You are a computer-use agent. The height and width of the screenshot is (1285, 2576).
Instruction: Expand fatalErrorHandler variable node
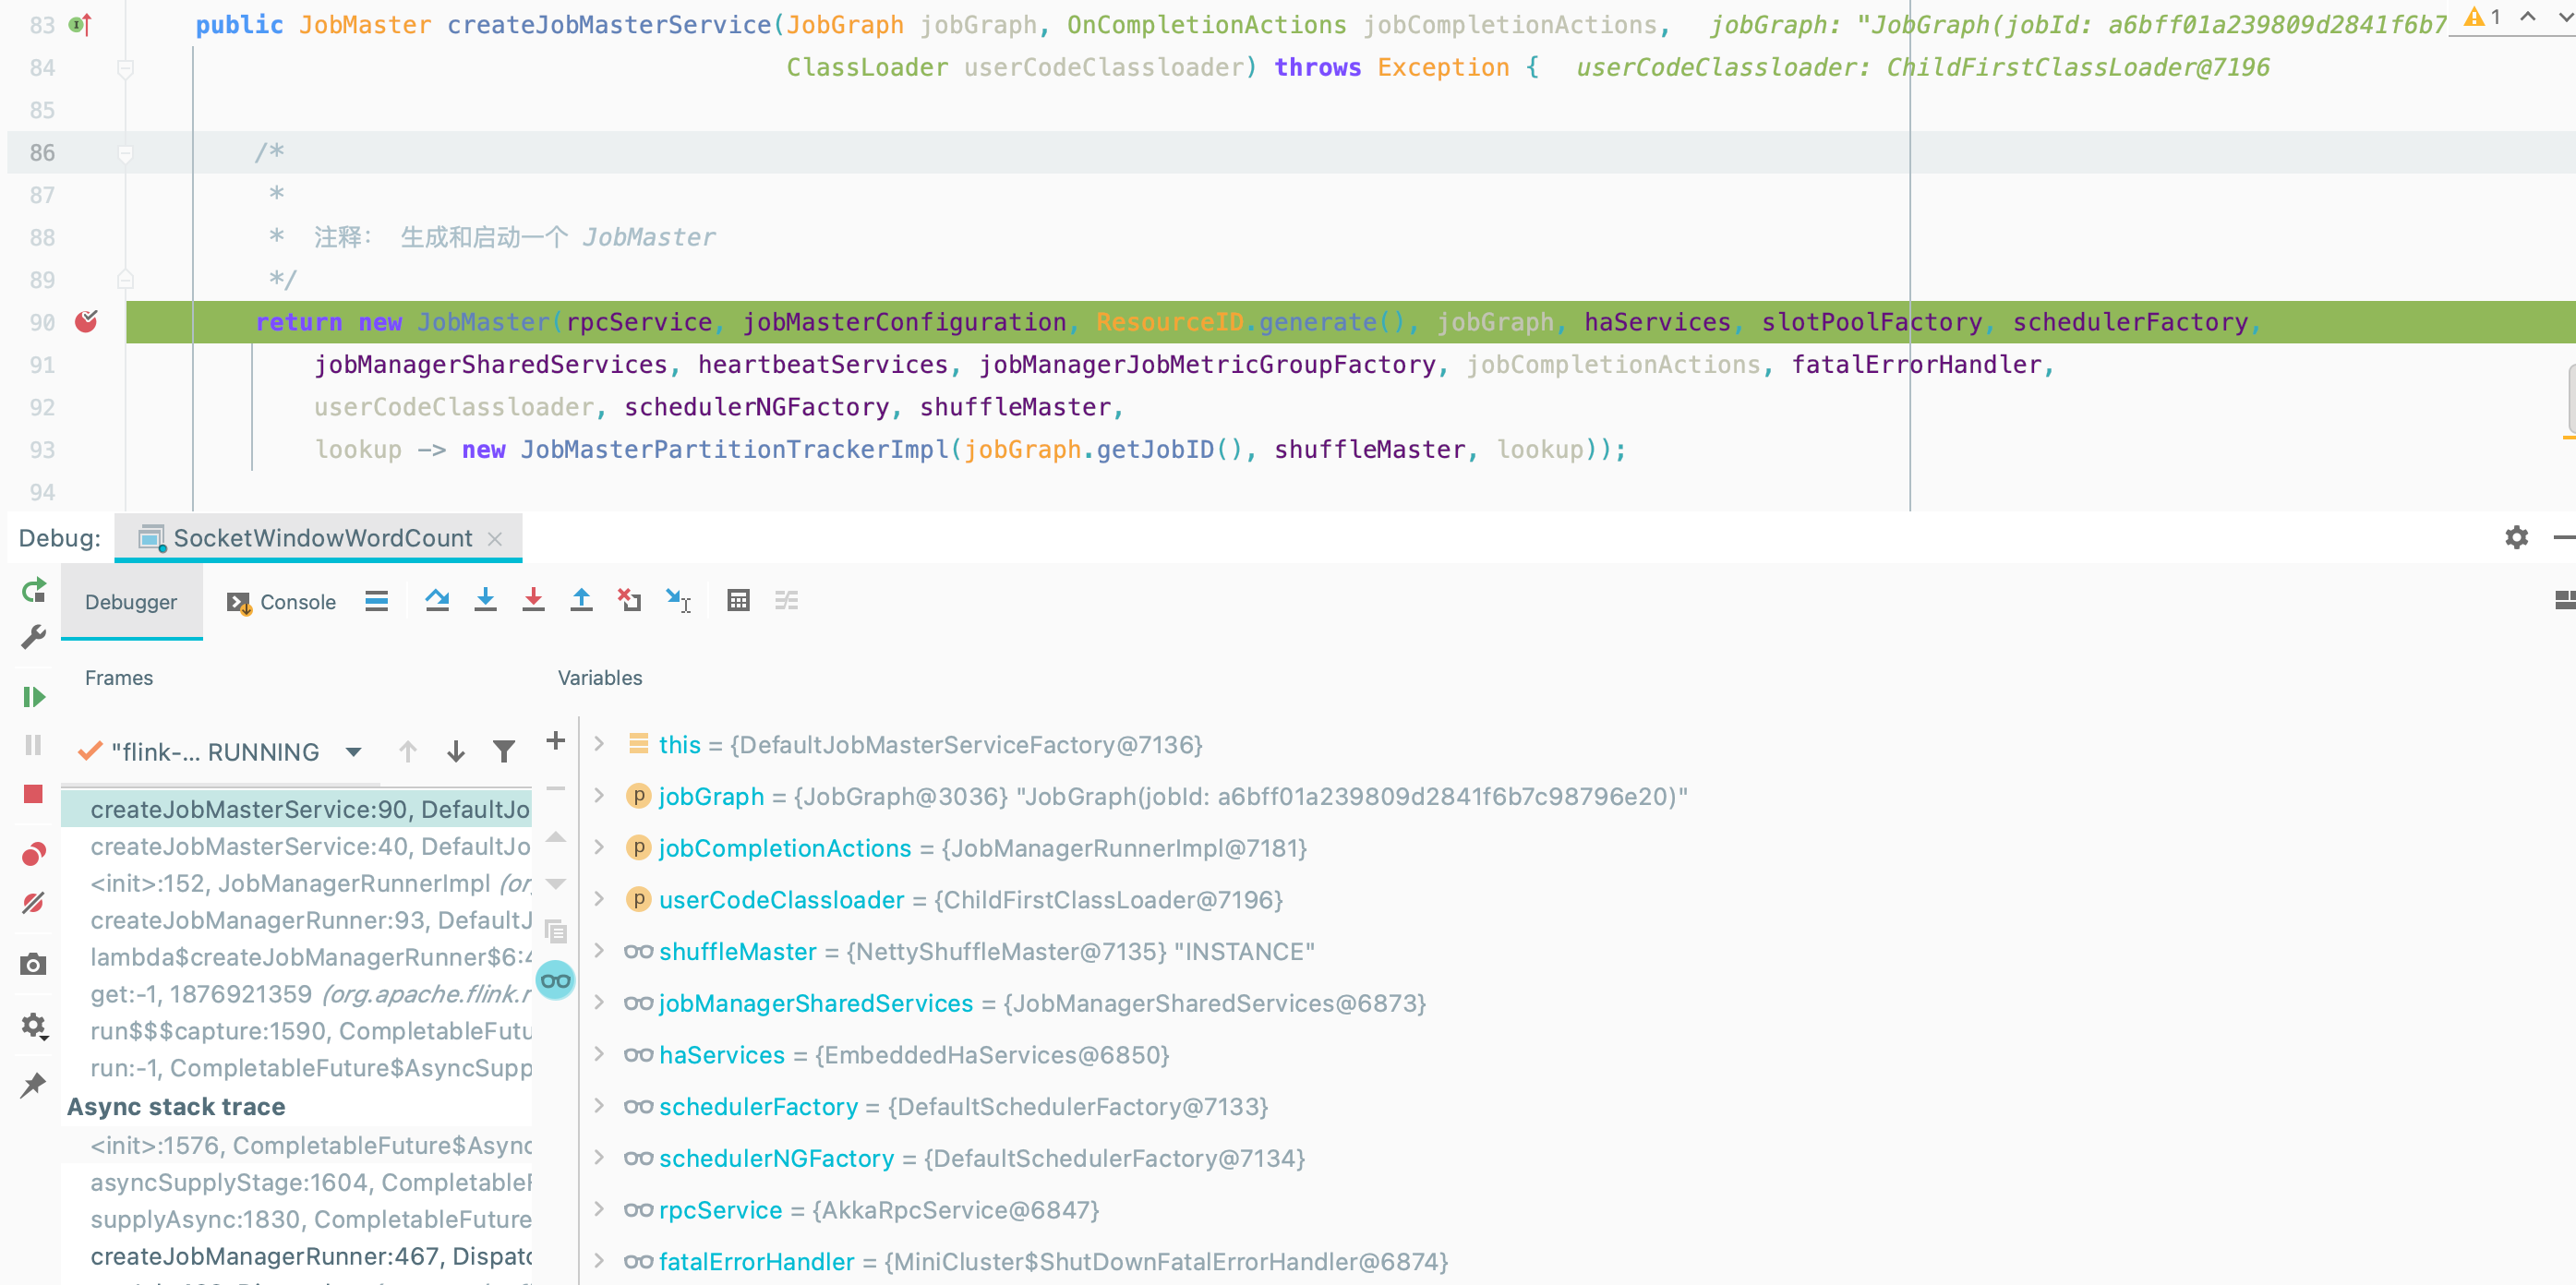point(599,1260)
